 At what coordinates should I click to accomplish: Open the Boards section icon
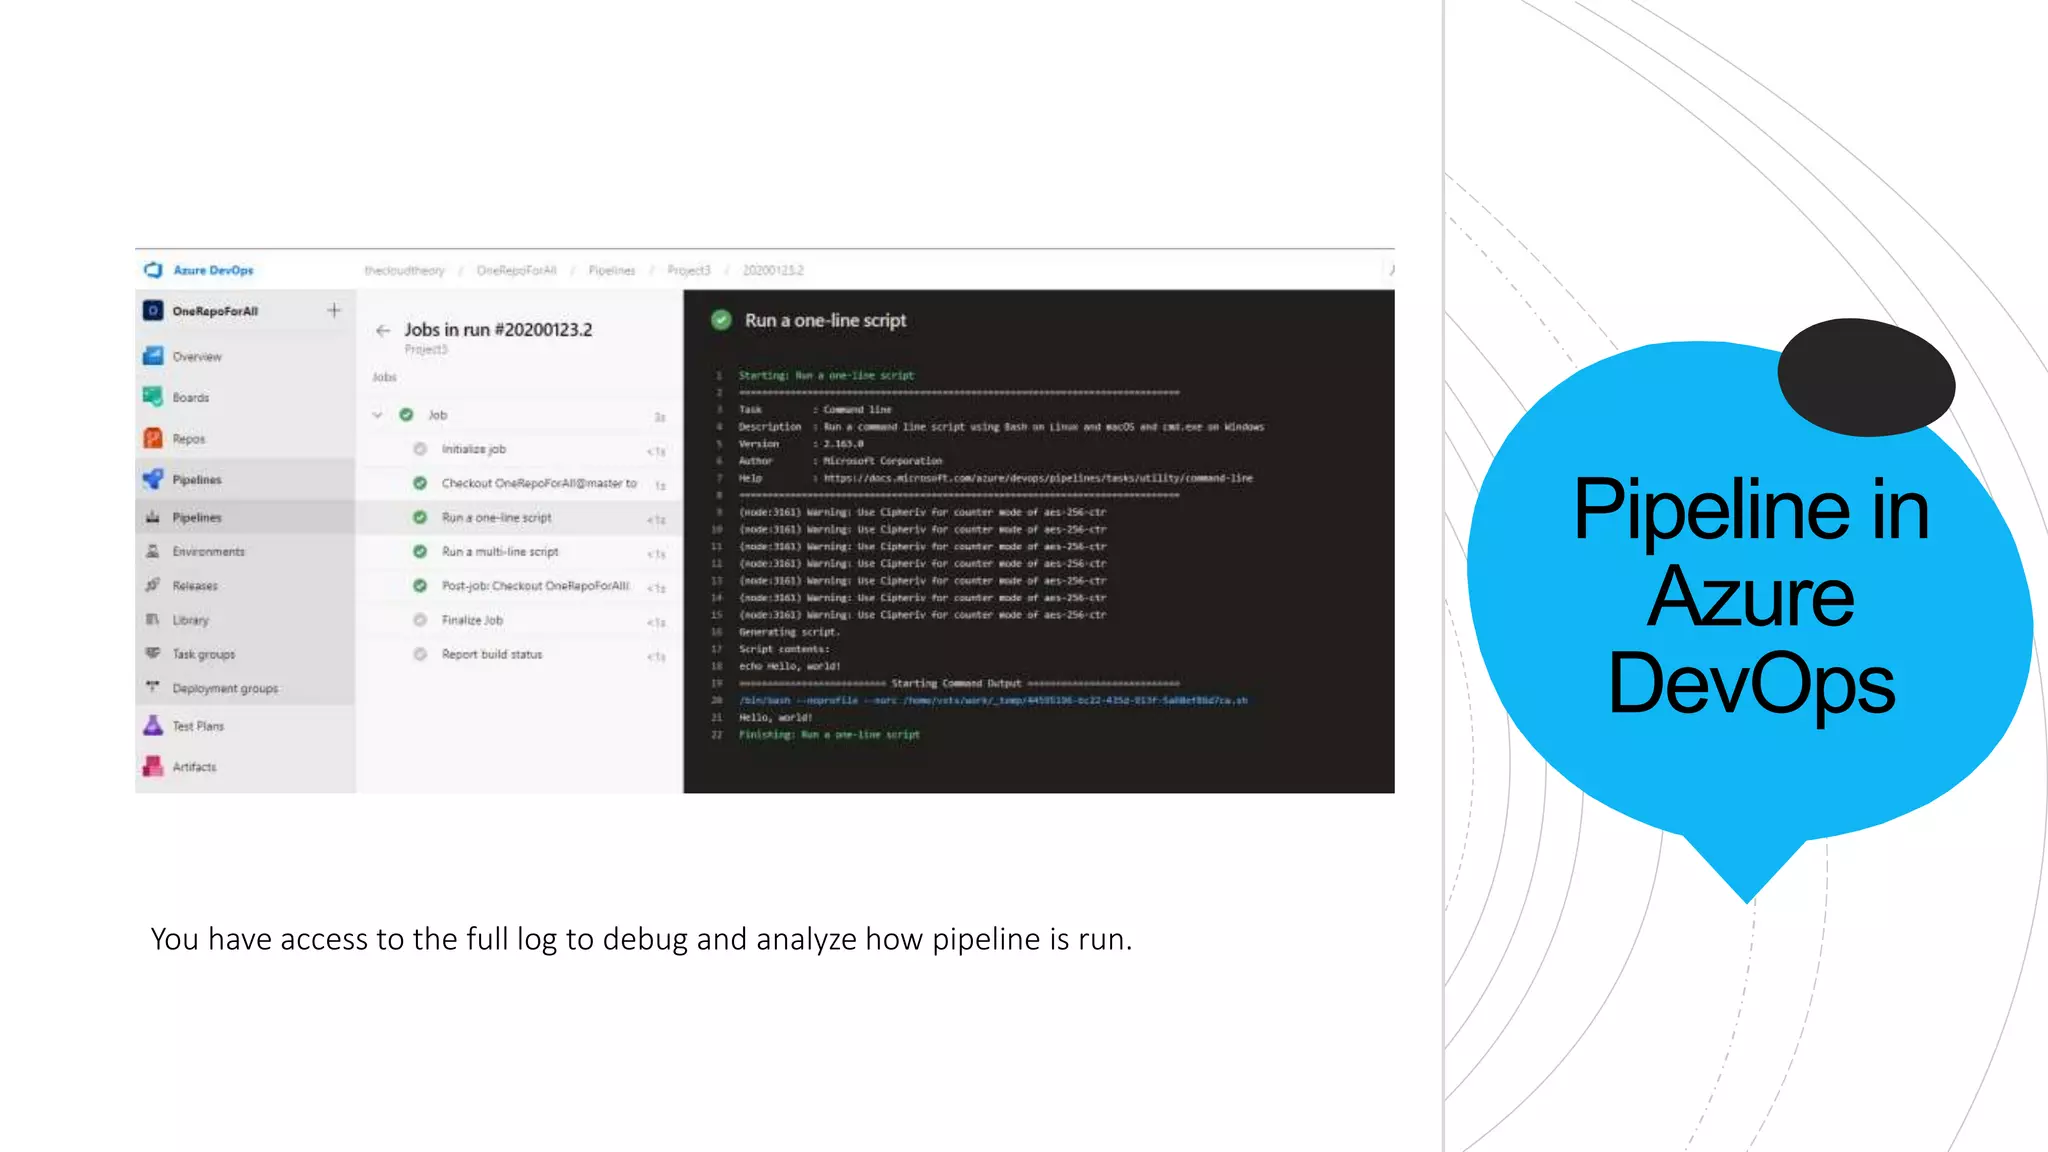(x=153, y=397)
